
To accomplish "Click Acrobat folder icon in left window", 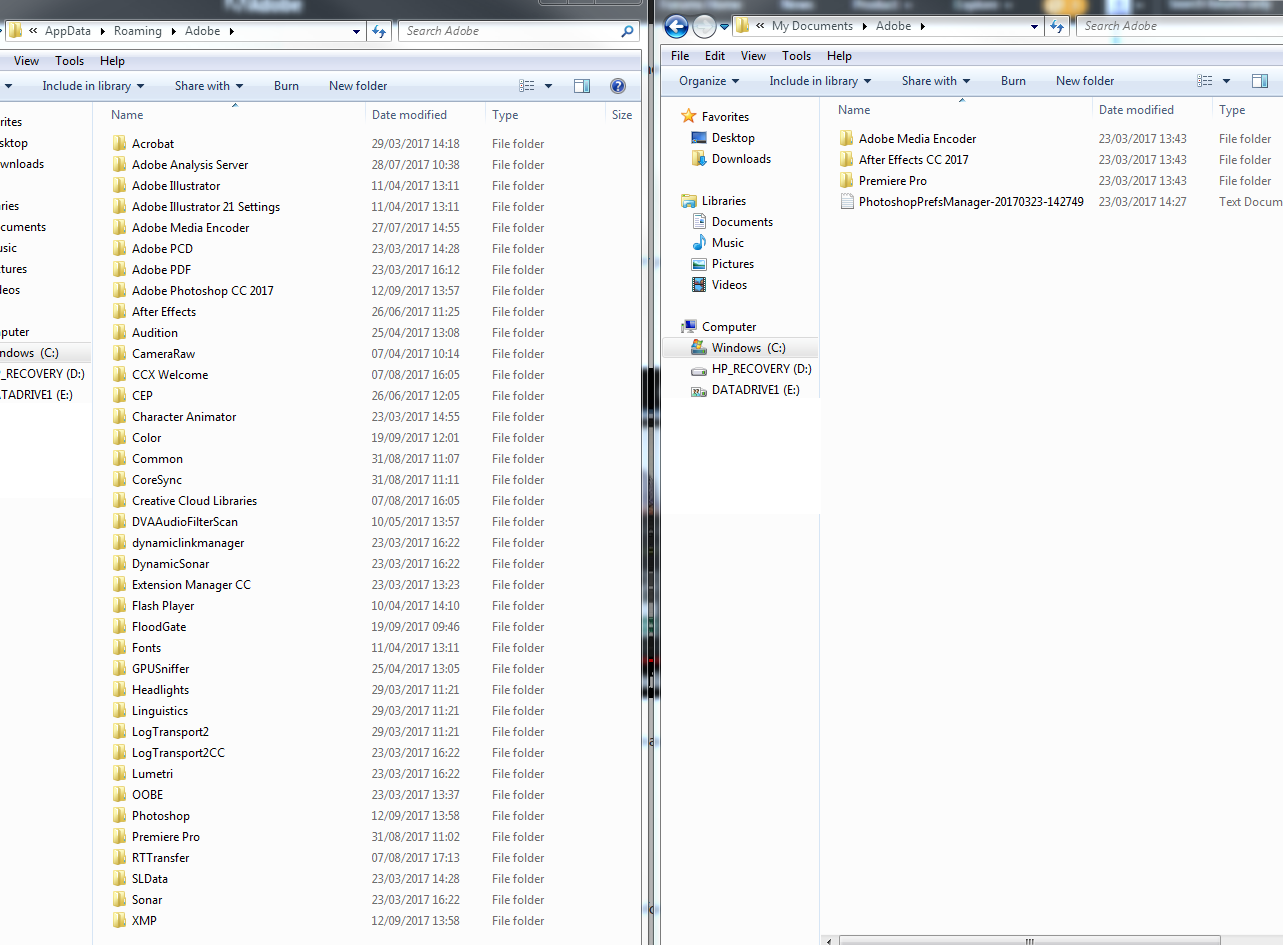I will click(x=120, y=144).
